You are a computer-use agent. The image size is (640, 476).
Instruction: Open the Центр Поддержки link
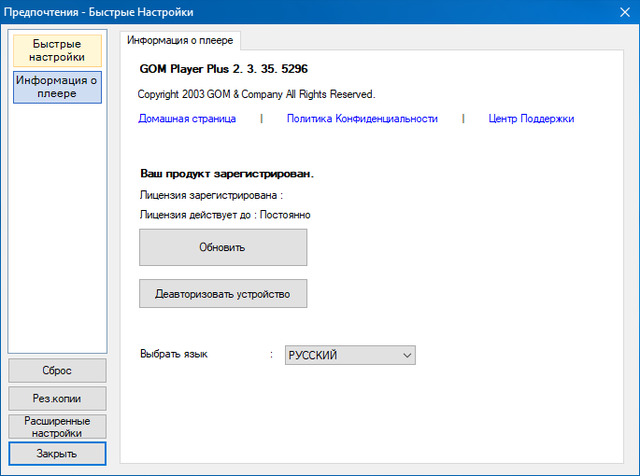pos(531,118)
